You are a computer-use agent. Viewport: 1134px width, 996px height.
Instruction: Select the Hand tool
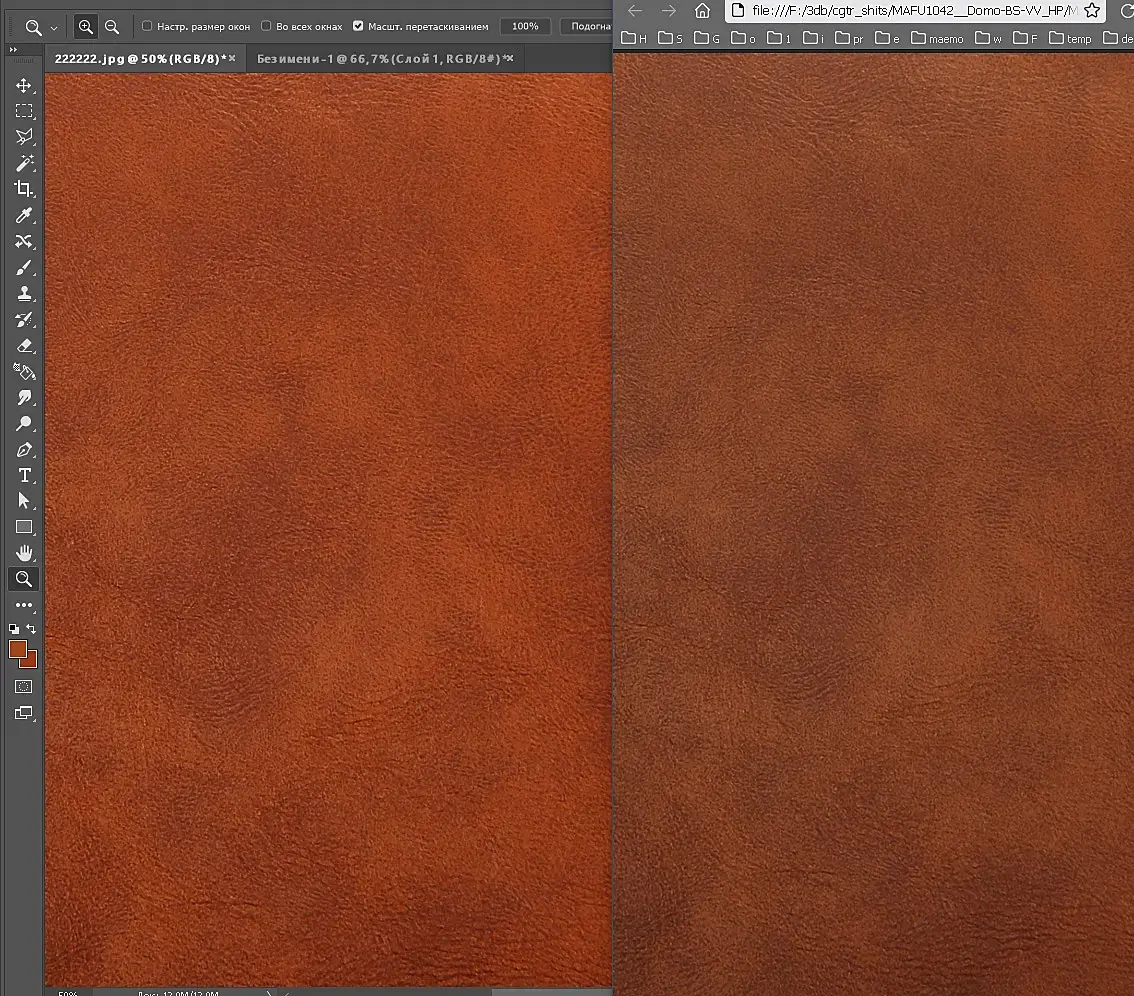pyautogui.click(x=24, y=553)
